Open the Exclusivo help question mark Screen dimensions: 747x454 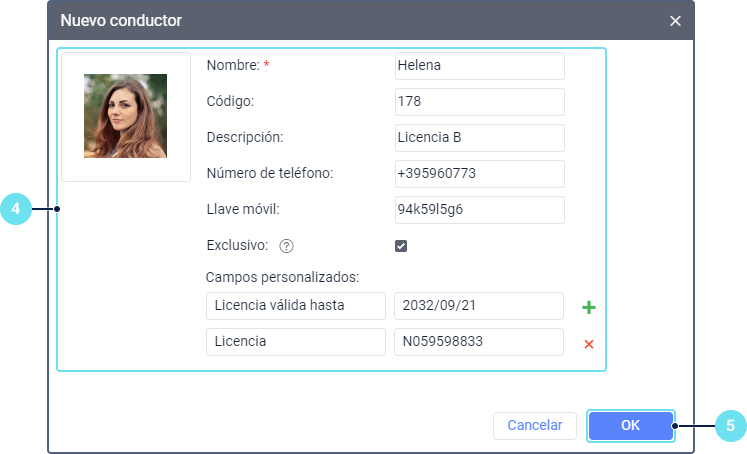pyautogui.click(x=286, y=246)
